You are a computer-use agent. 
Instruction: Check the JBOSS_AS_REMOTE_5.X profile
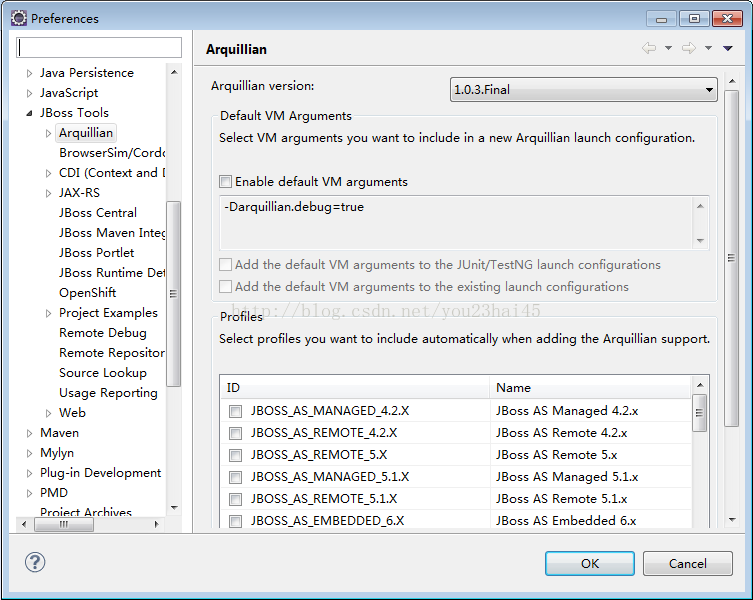tap(235, 455)
